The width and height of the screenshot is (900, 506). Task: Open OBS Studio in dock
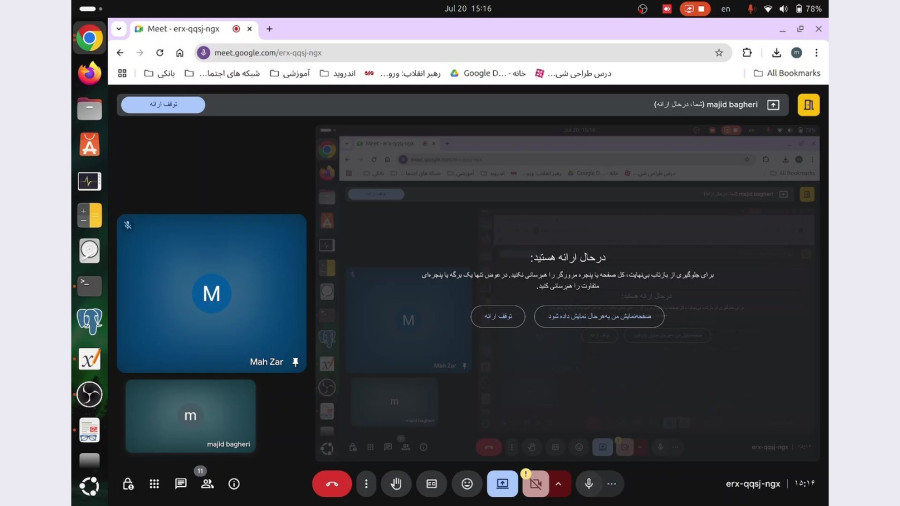click(90, 394)
